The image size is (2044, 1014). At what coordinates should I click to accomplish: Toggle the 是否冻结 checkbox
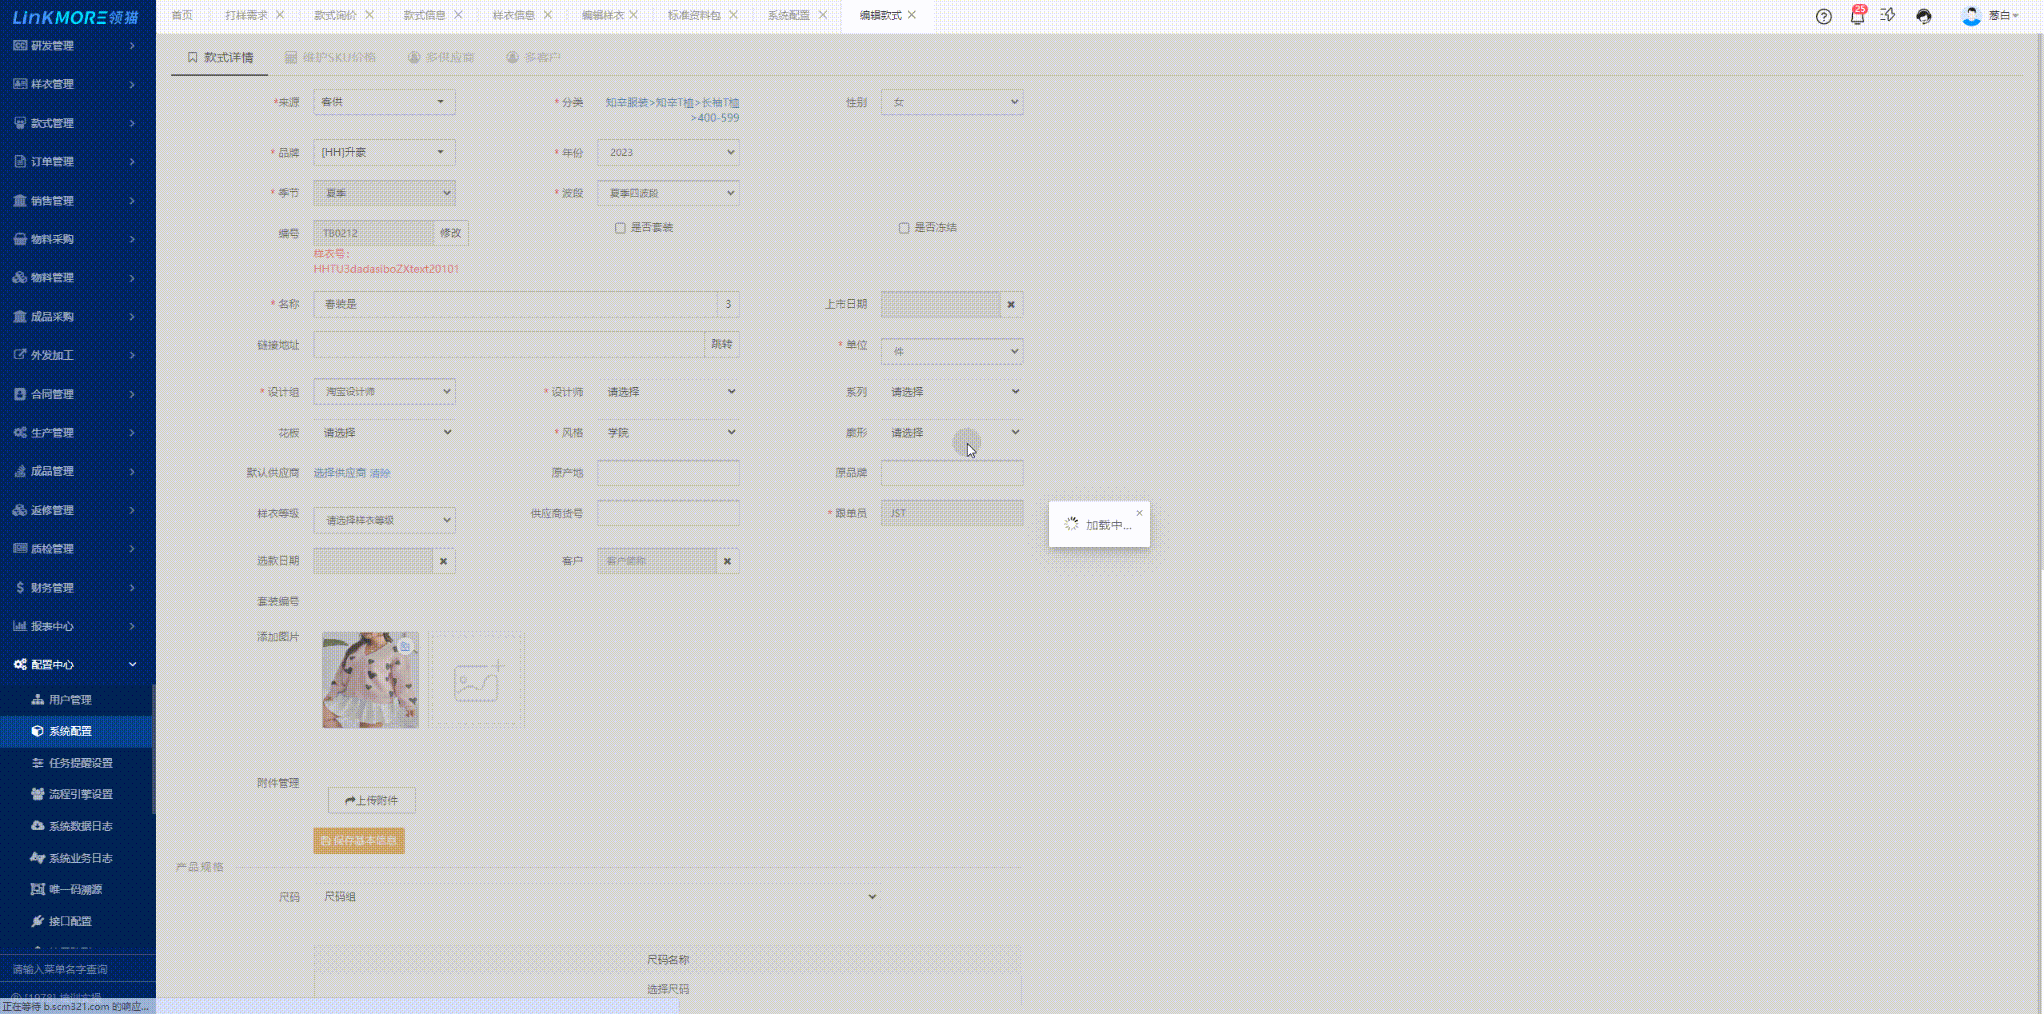pos(904,228)
